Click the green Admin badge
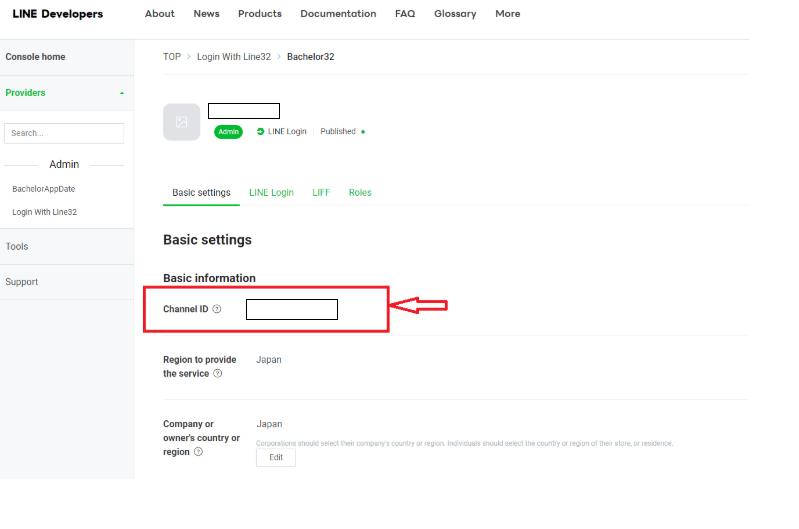This screenshot has width=799, height=529. tap(228, 132)
